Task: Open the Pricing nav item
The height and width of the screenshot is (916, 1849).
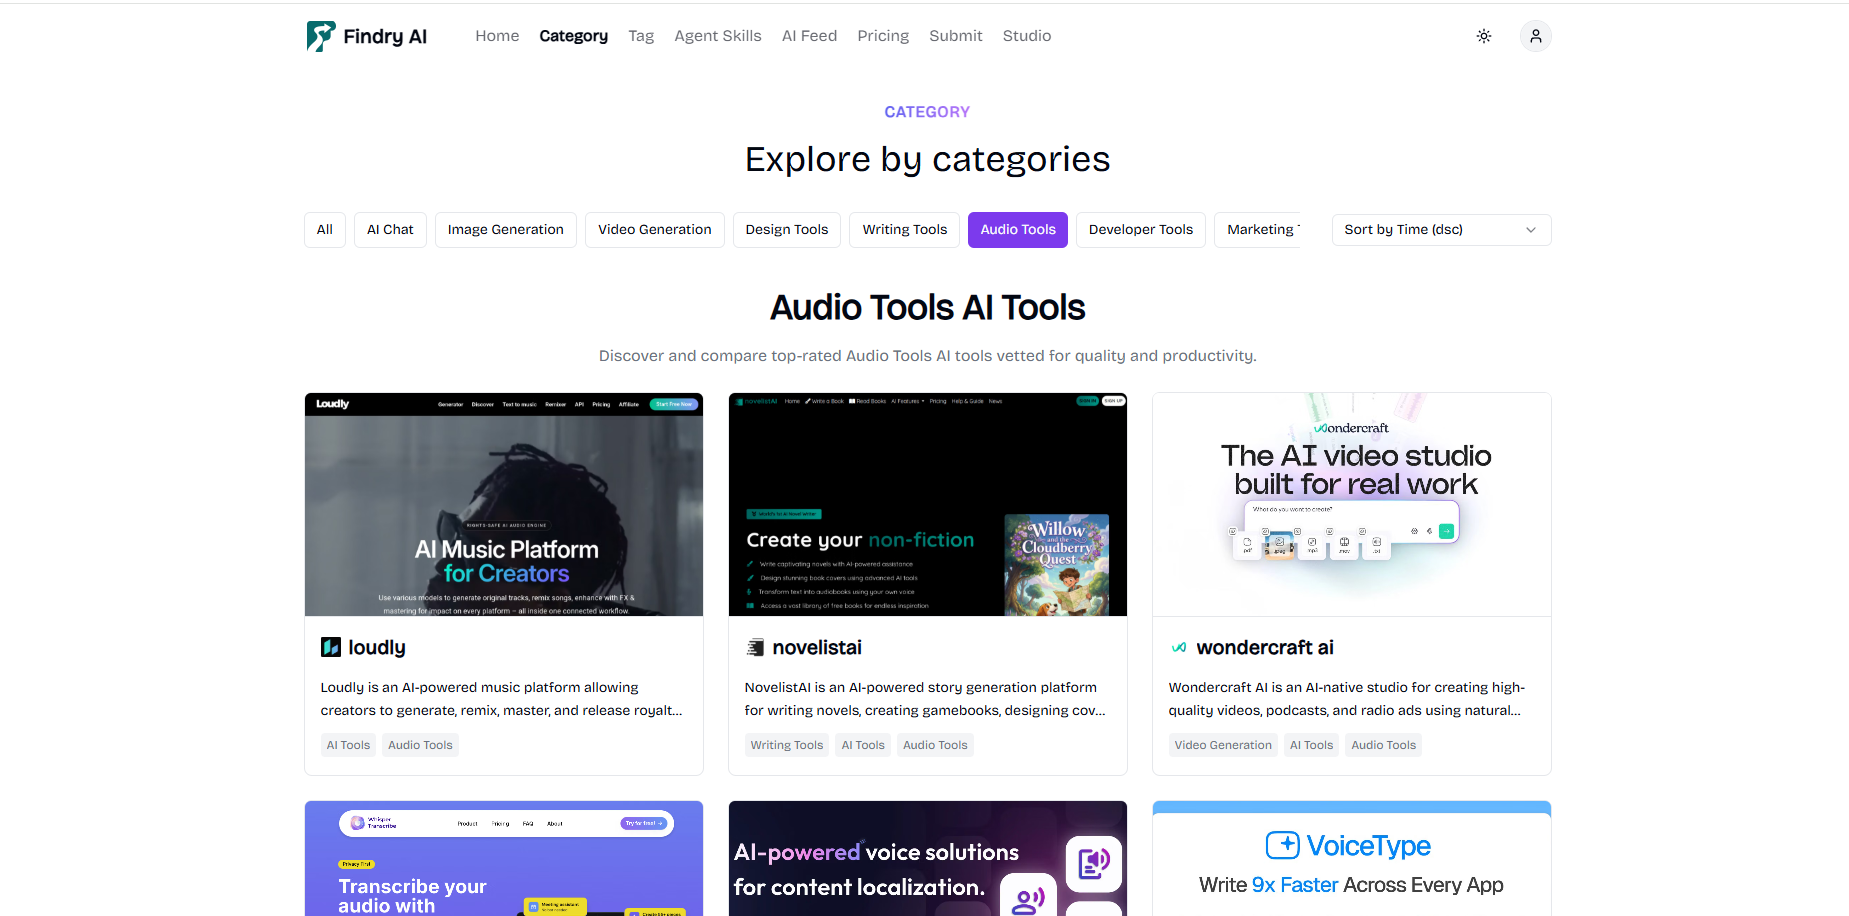Action: (x=883, y=36)
